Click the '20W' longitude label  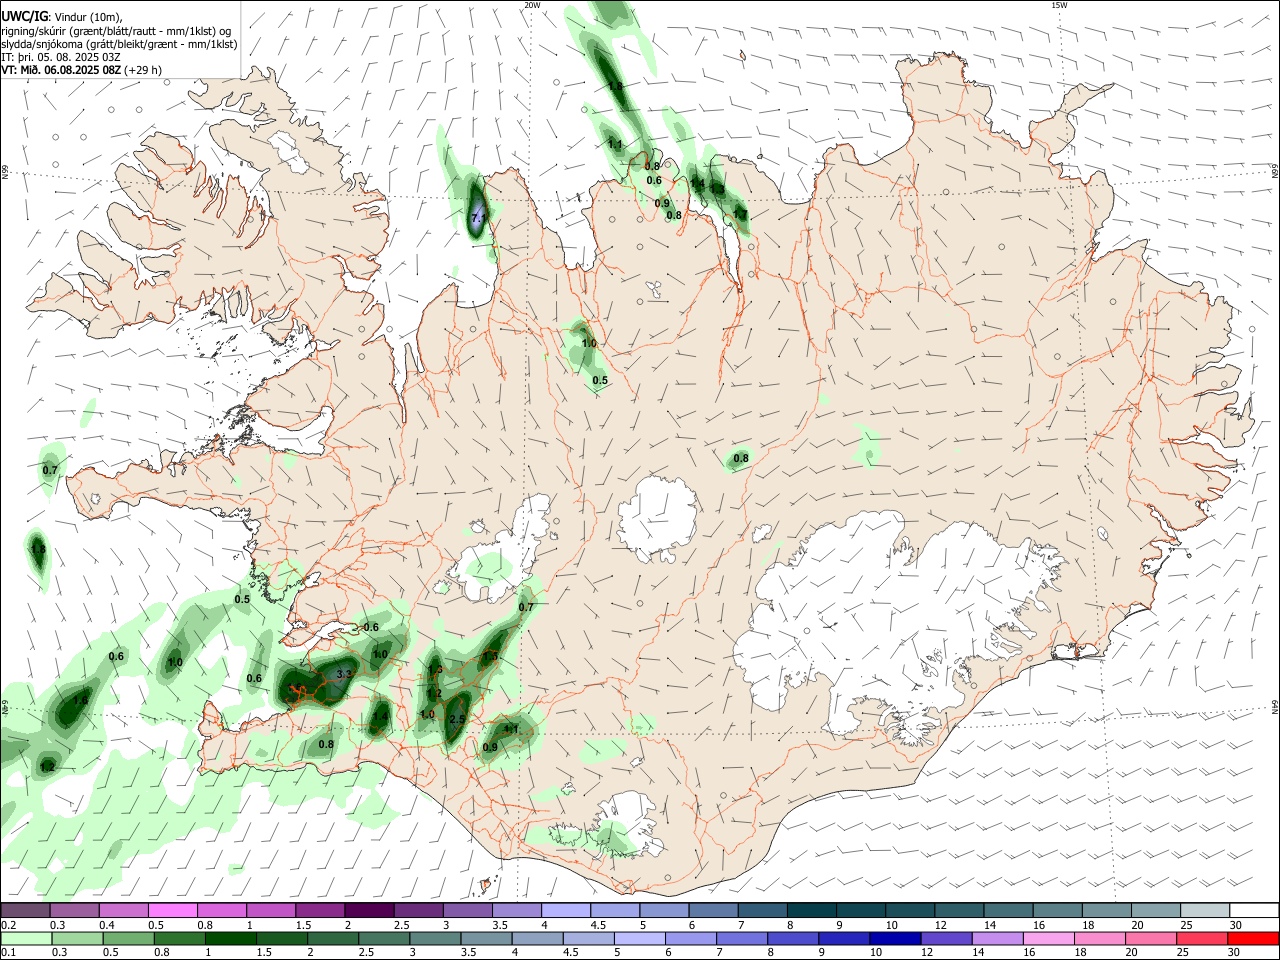pos(532,5)
